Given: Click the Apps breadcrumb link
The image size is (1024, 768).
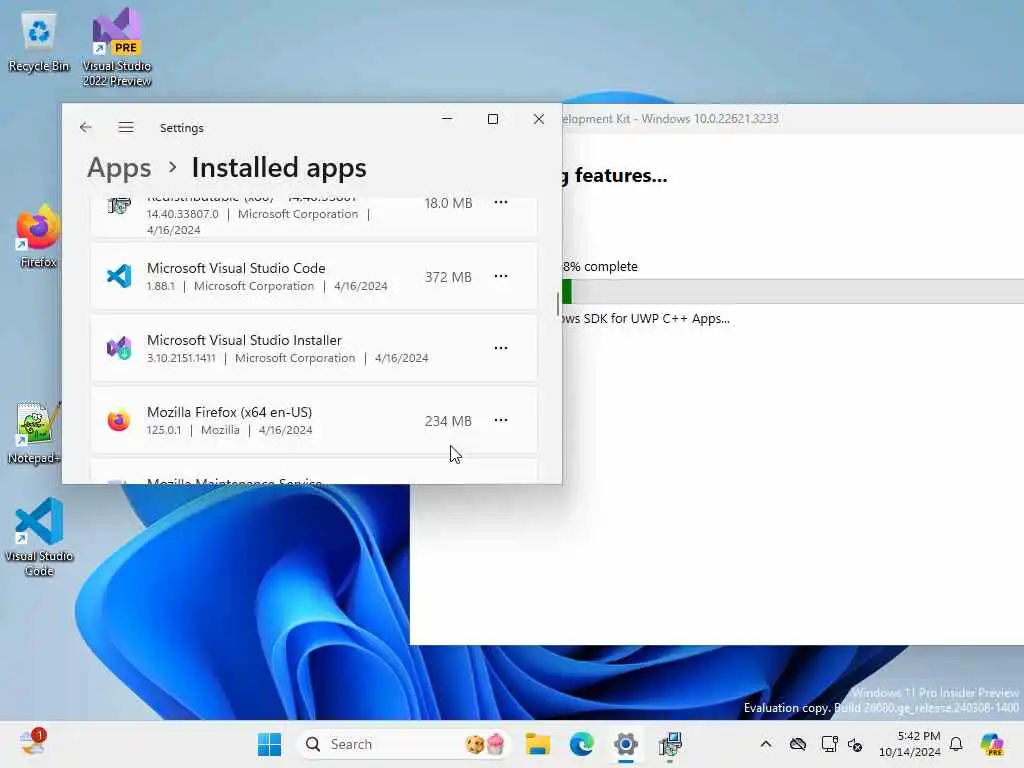Looking at the screenshot, I should (119, 168).
